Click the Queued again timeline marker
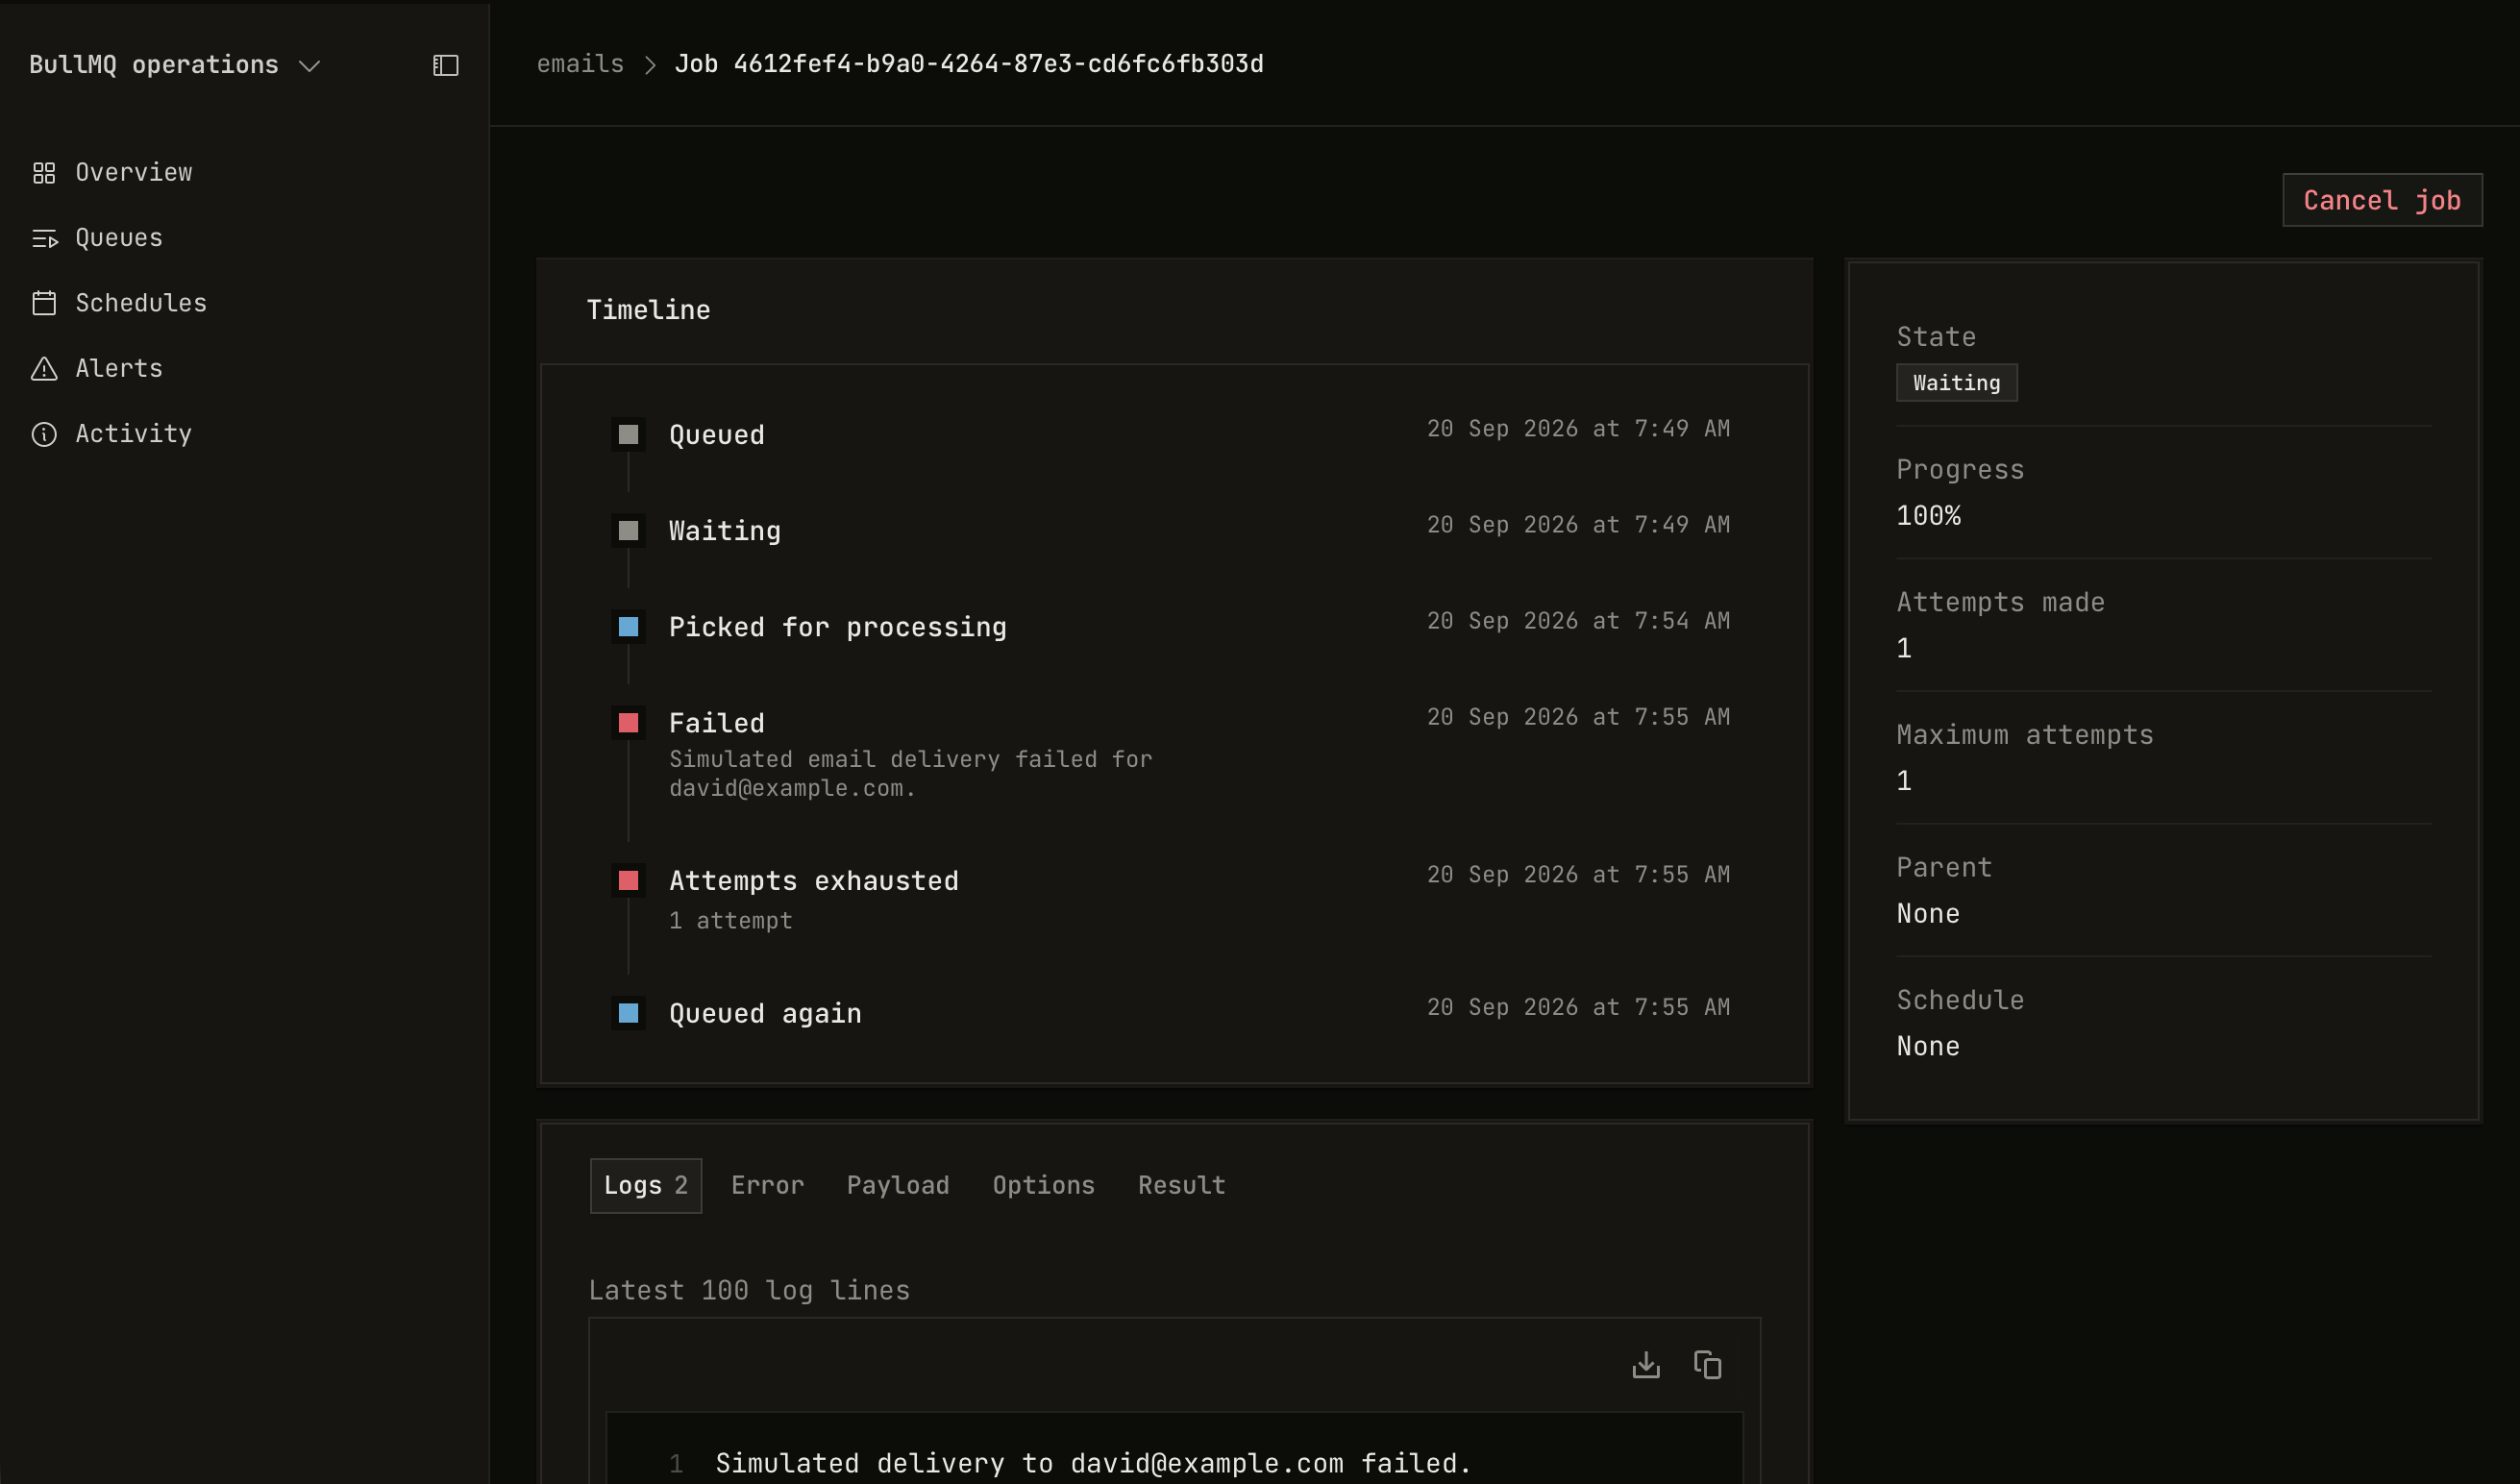This screenshot has width=2520, height=1484. pos(628,1013)
